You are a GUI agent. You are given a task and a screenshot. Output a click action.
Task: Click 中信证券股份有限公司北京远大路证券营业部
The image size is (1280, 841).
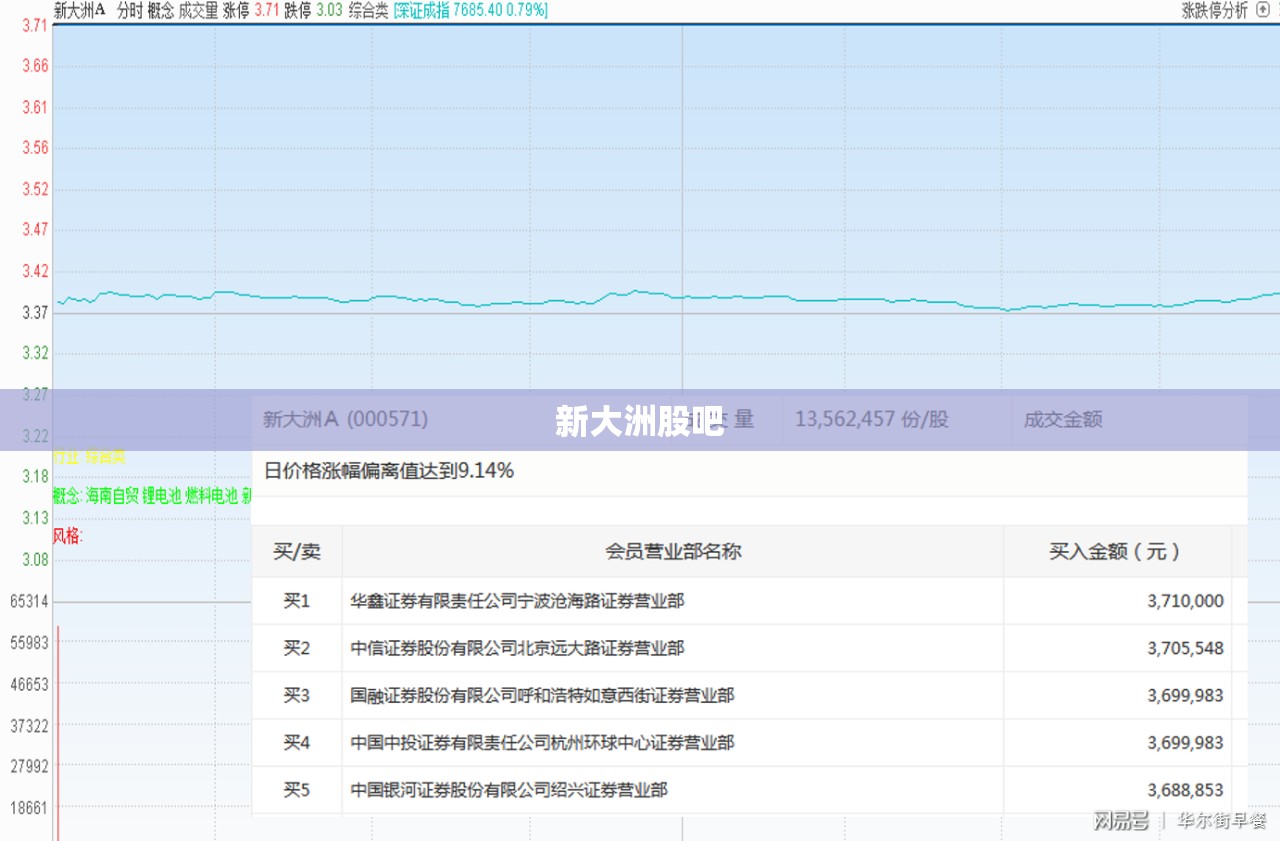pyautogui.click(x=517, y=648)
